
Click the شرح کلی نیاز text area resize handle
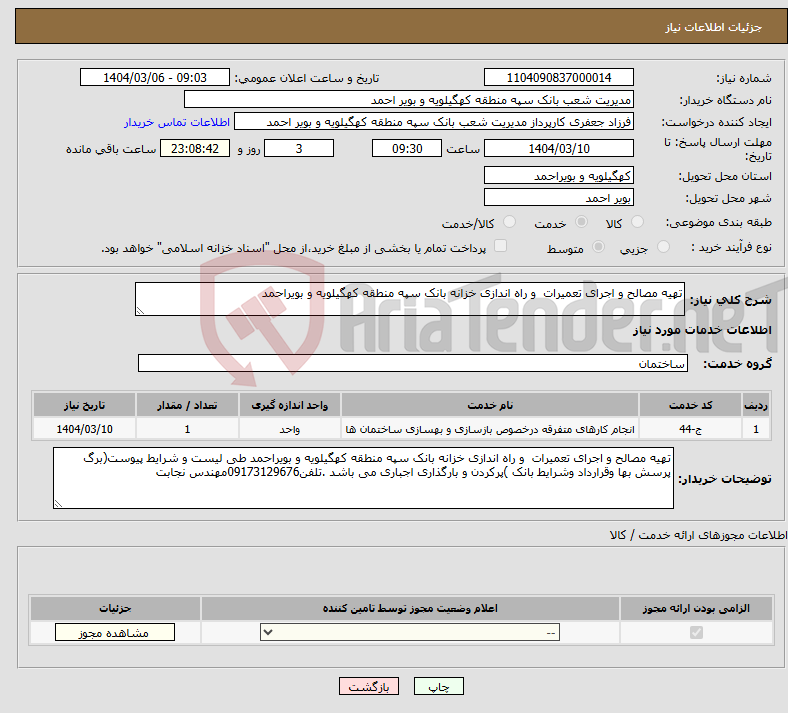coord(140,311)
